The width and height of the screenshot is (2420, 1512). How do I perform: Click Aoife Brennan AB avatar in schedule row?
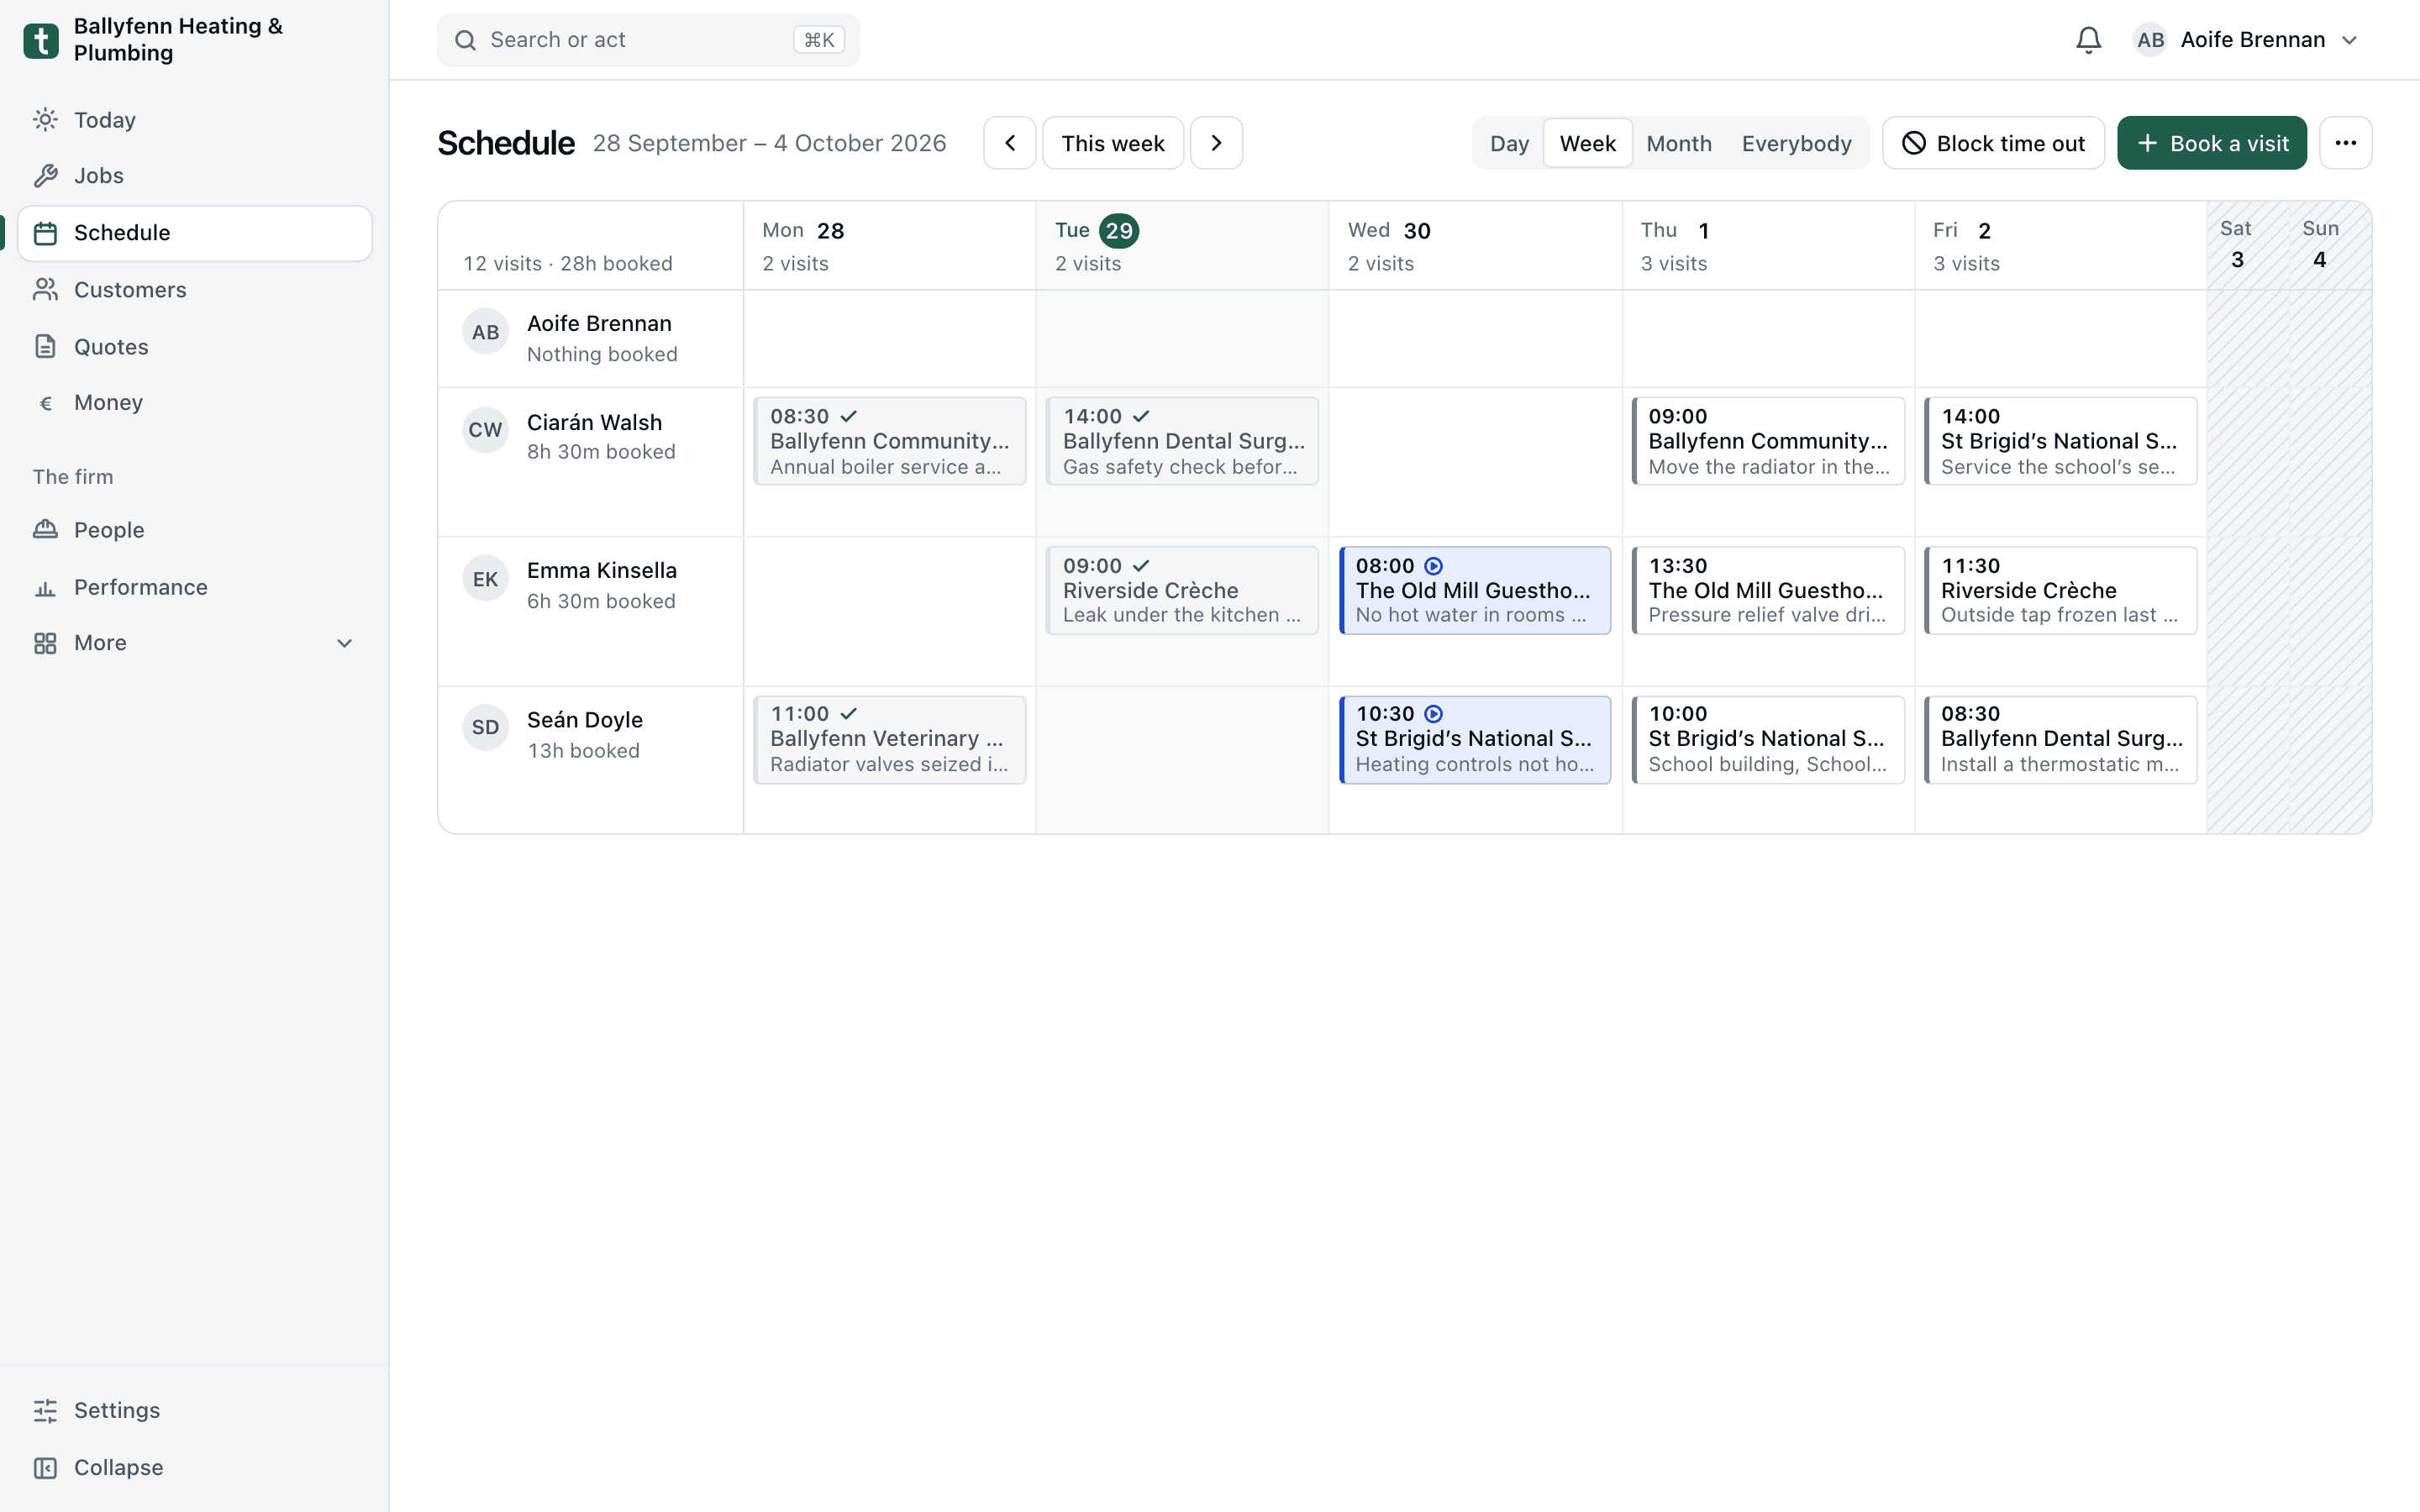(x=485, y=332)
